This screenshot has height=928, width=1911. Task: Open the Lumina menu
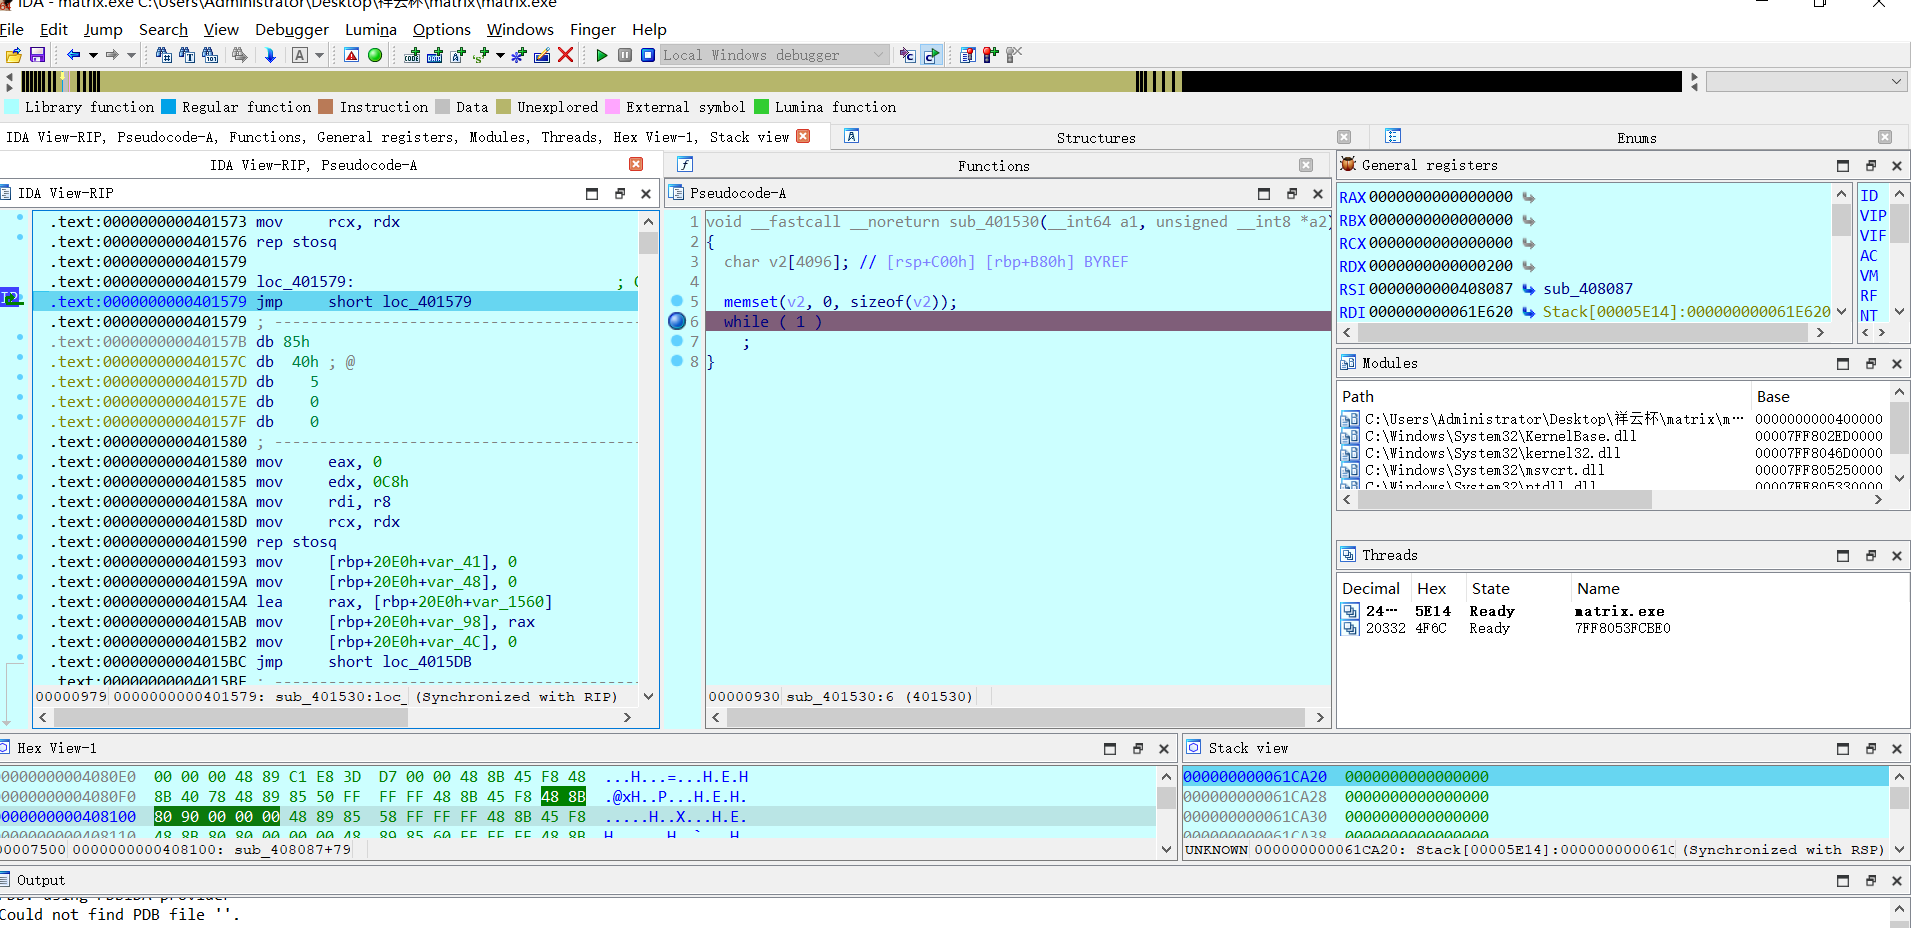click(370, 30)
